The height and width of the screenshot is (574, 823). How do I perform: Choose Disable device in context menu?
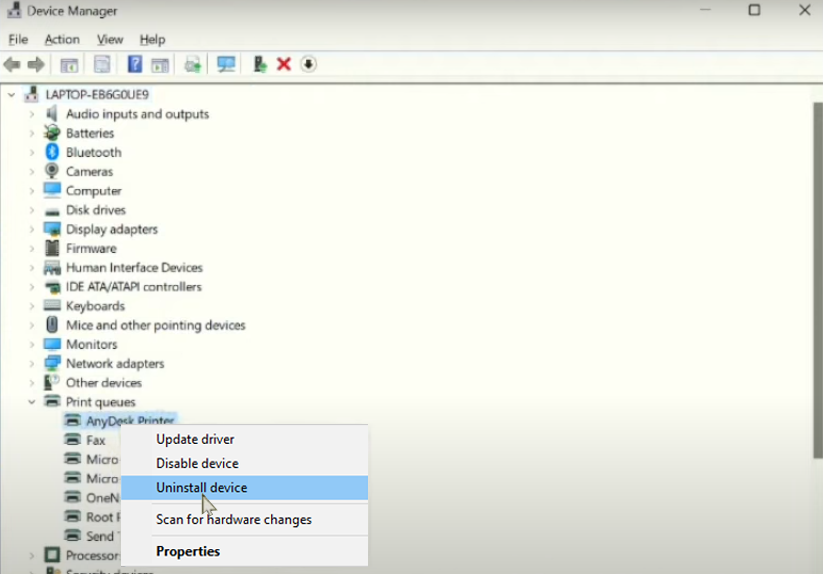[x=244, y=463]
